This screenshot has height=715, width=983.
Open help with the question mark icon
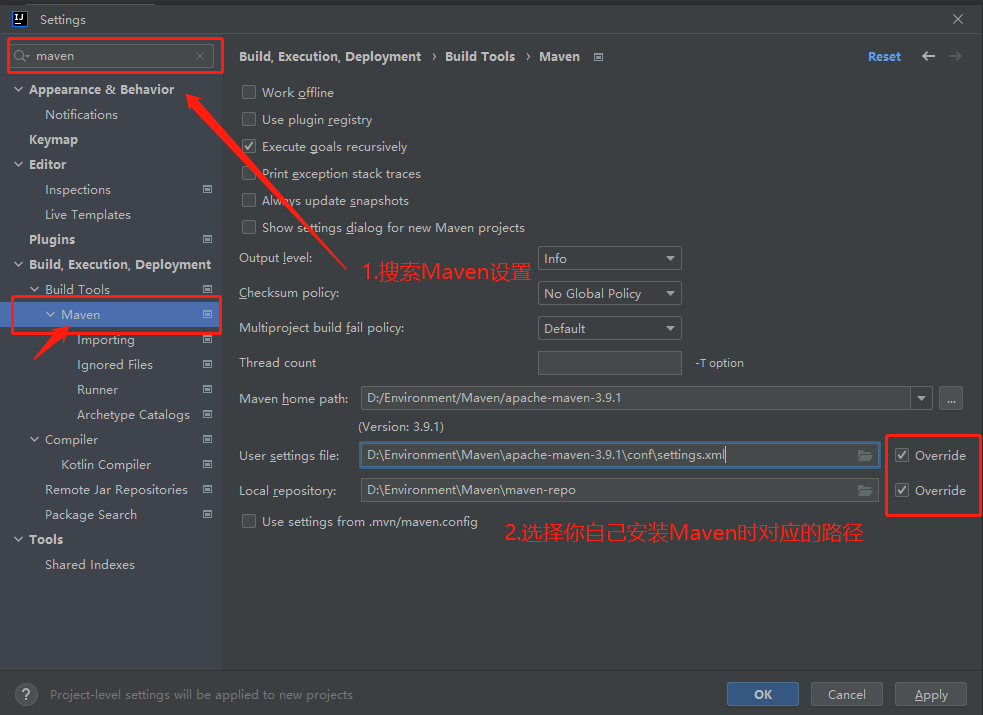26,694
